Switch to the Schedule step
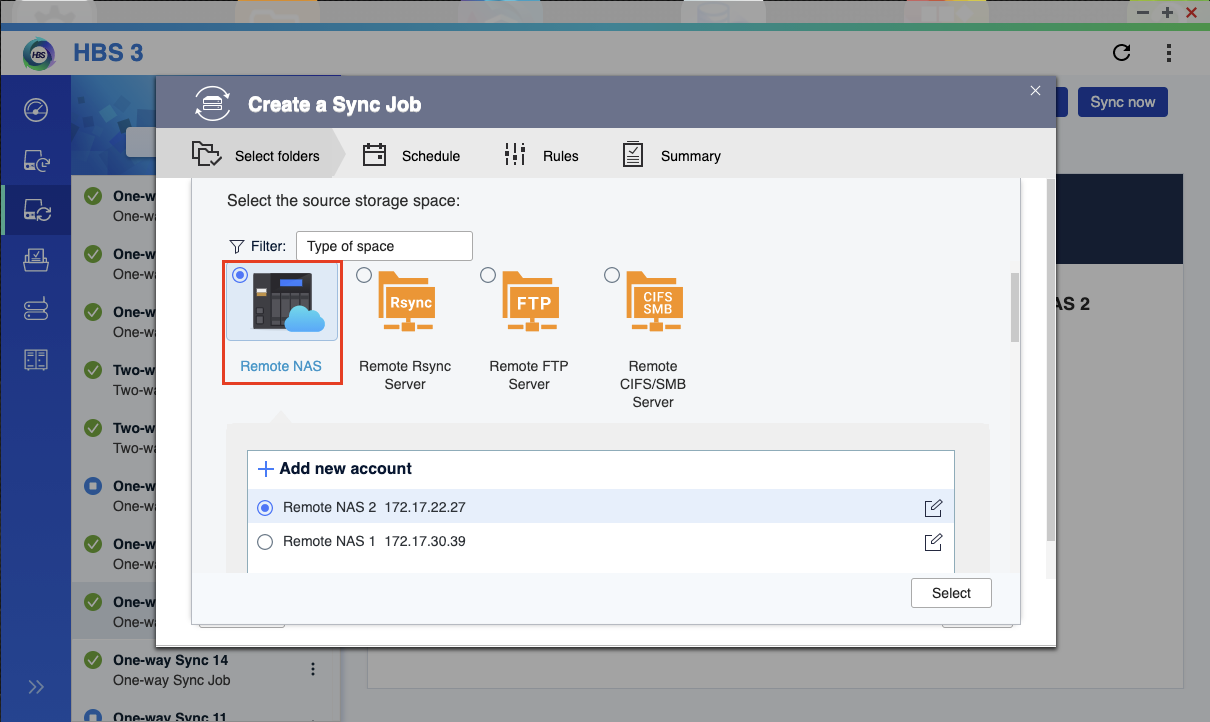 [x=411, y=155]
